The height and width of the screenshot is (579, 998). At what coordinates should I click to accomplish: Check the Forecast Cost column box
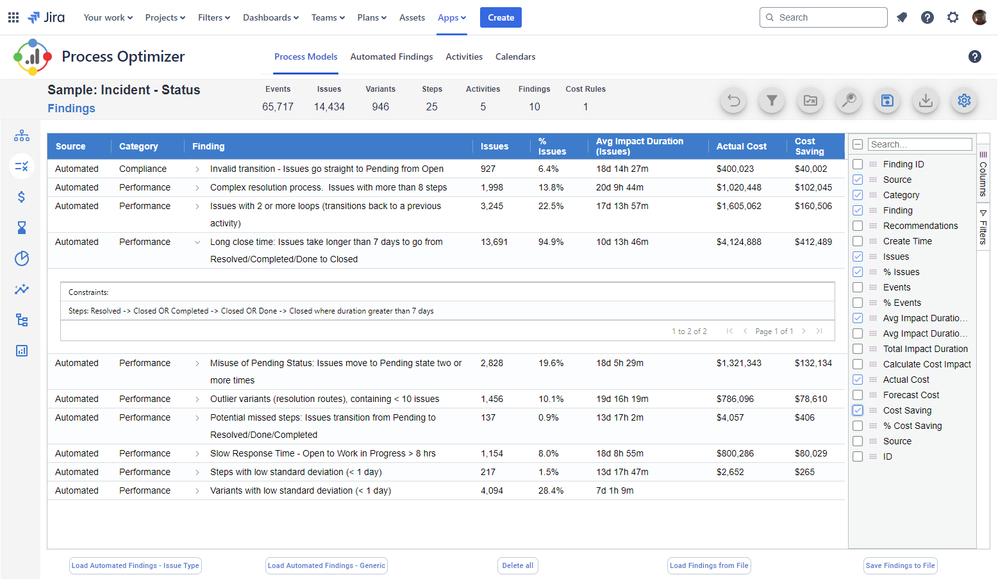858,395
